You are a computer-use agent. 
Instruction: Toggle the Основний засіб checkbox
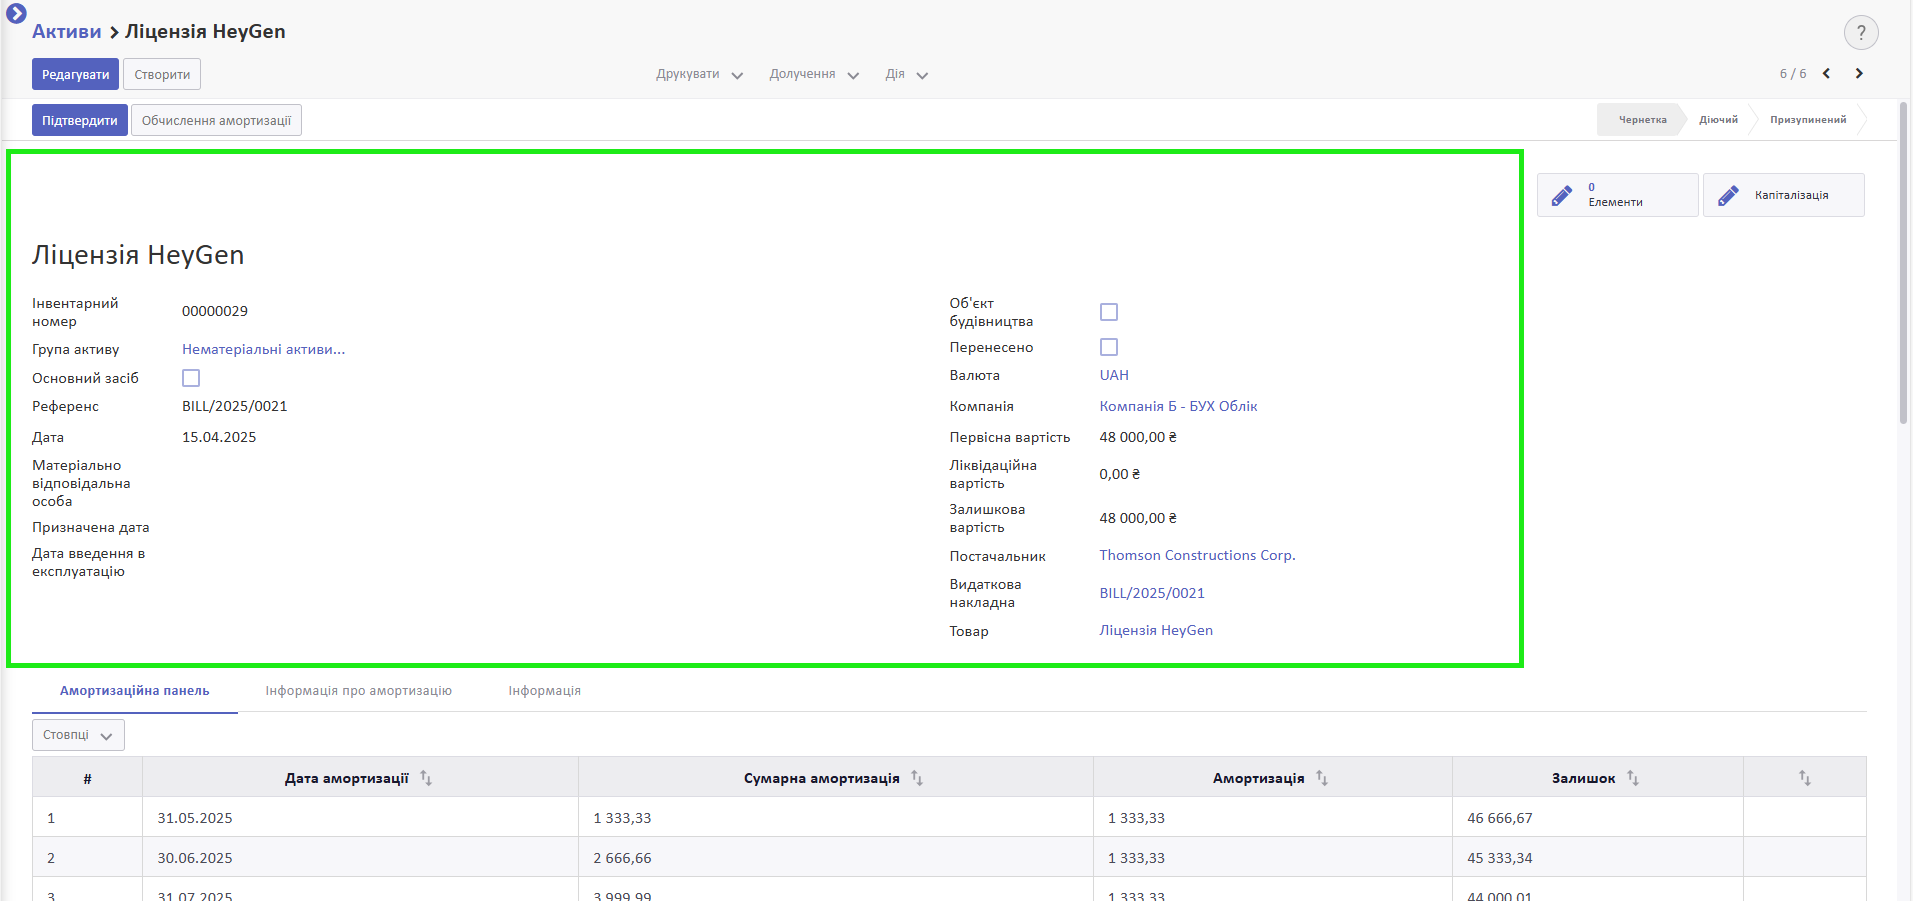(x=191, y=378)
